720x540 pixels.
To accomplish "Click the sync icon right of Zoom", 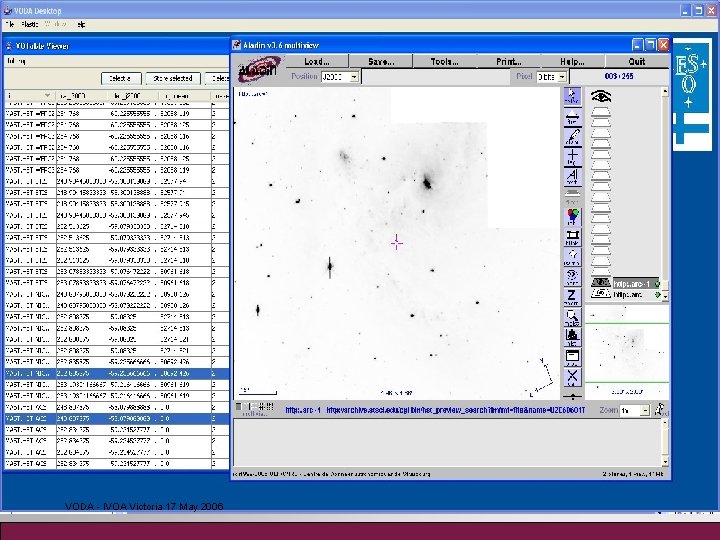I will [662, 410].
